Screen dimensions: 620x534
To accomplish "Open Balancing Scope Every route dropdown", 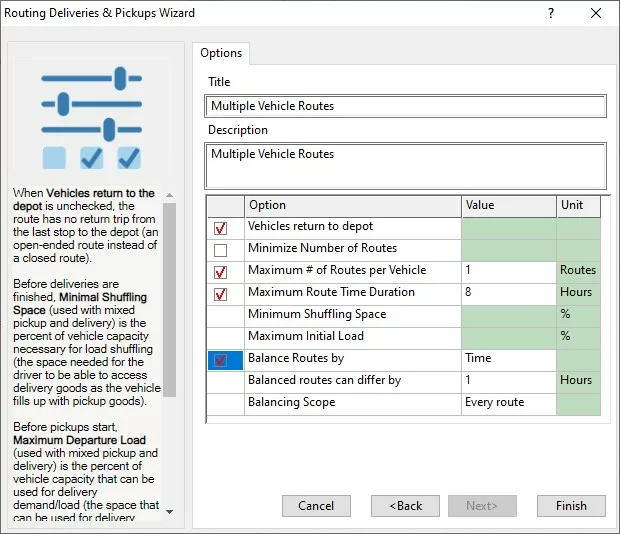I will (508, 403).
